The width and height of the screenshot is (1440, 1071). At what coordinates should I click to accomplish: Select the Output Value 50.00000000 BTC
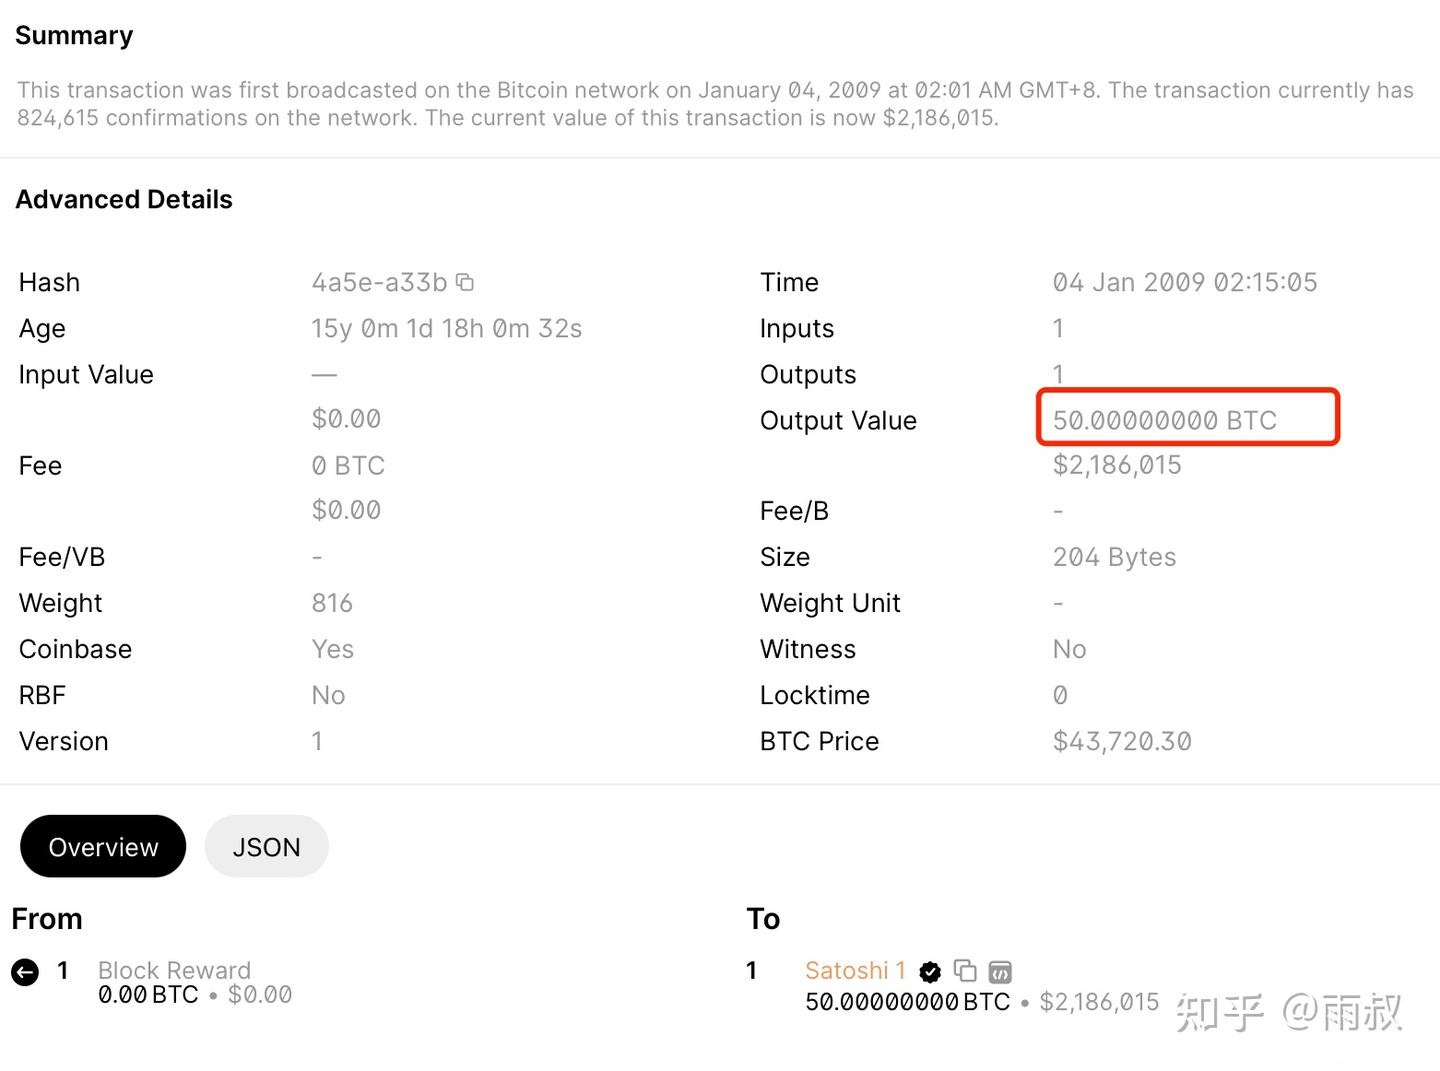[x=1165, y=420]
